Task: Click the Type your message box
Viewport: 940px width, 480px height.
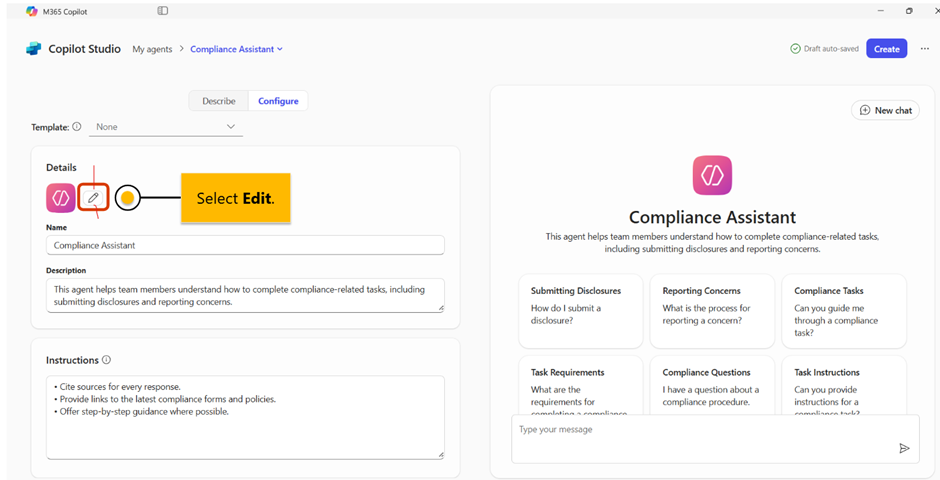Action: 715,439
